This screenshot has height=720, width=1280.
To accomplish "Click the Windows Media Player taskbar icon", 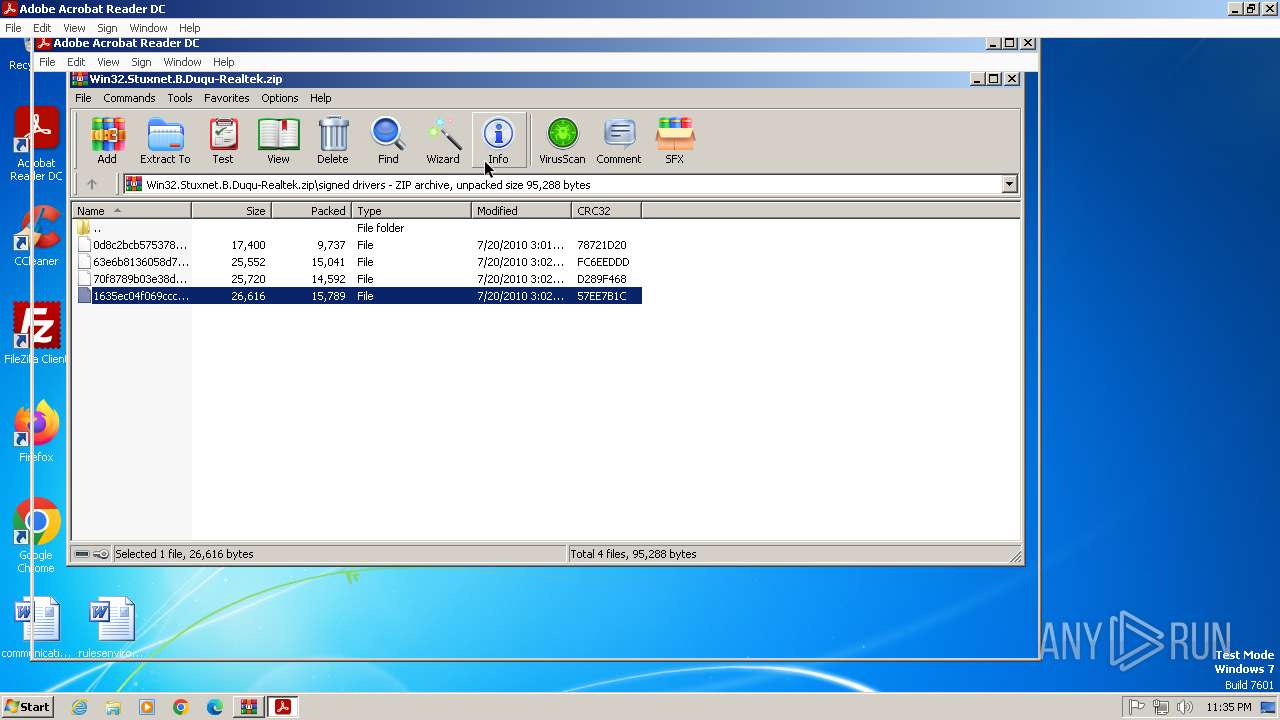I will [147, 707].
